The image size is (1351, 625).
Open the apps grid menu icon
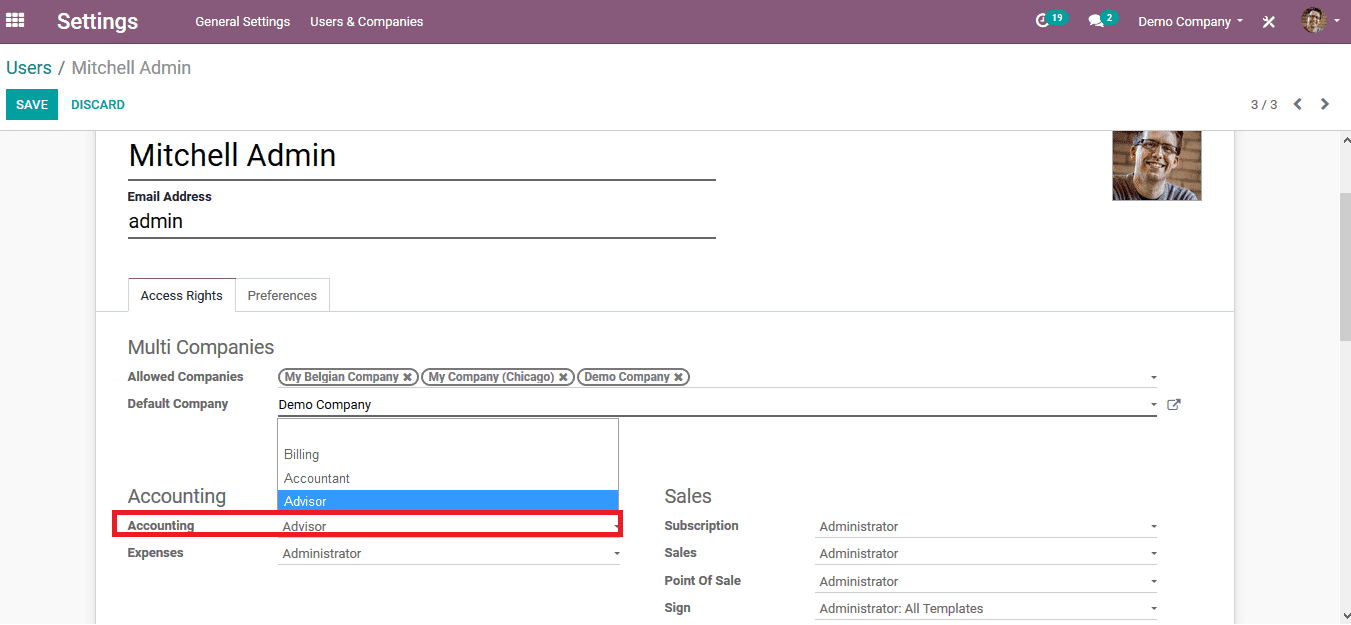(15, 20)
